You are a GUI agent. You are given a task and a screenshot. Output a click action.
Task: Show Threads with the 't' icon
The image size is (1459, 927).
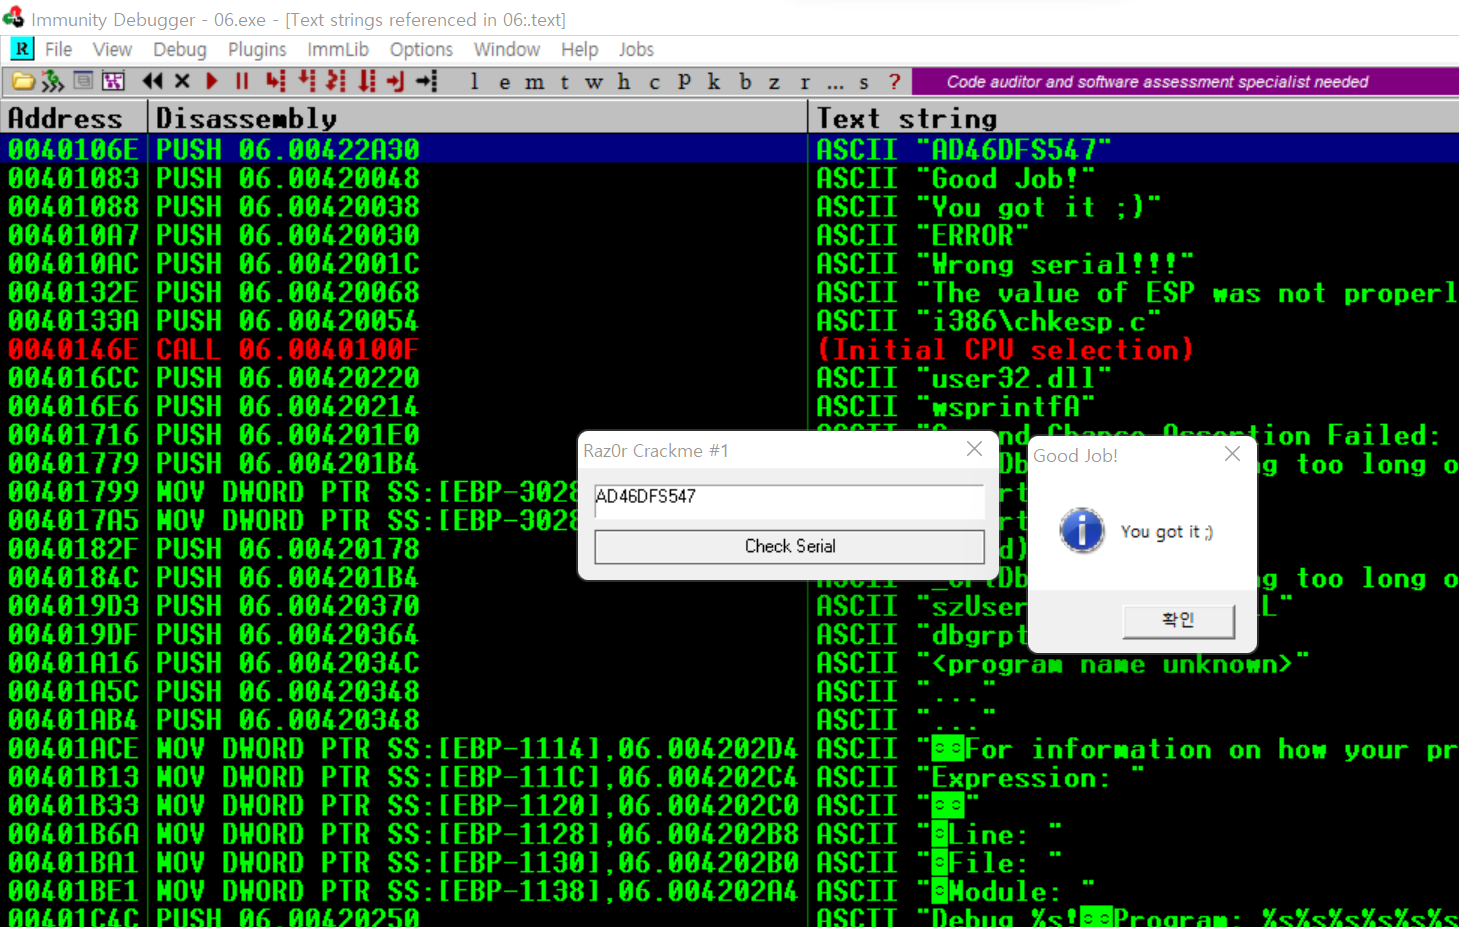565,82
